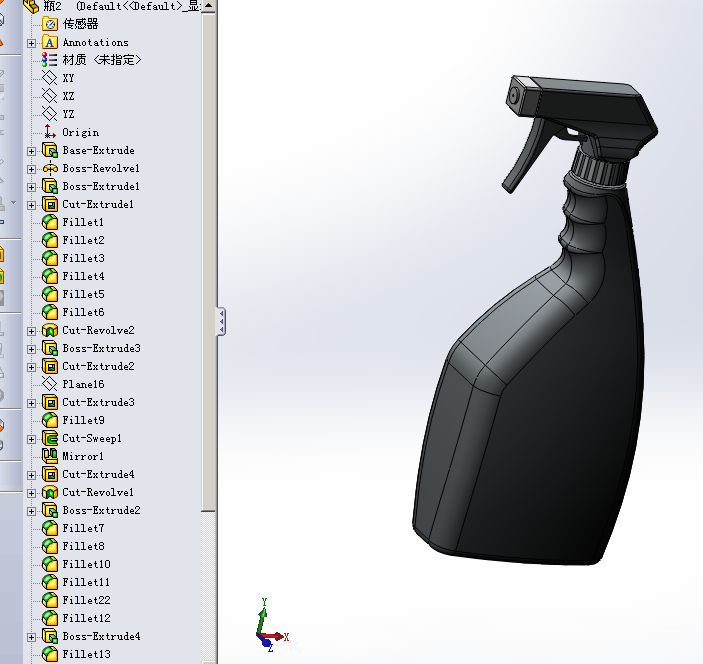Click the Annotations folder icon
This screenshot has height=664, width=703.
point(50,43)
